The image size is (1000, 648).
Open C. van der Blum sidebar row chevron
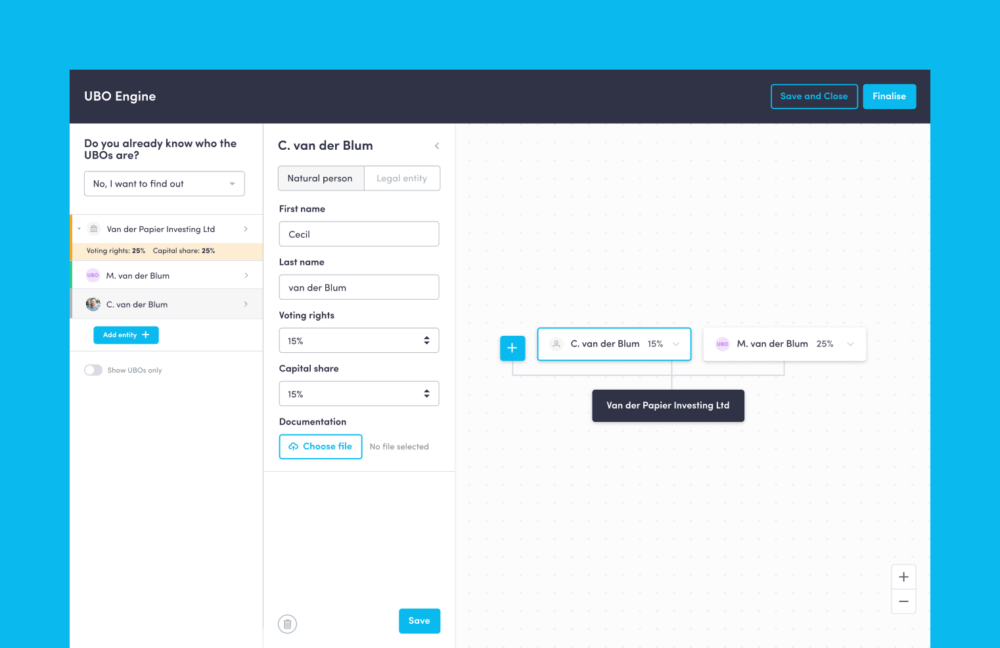coord(246,304)
